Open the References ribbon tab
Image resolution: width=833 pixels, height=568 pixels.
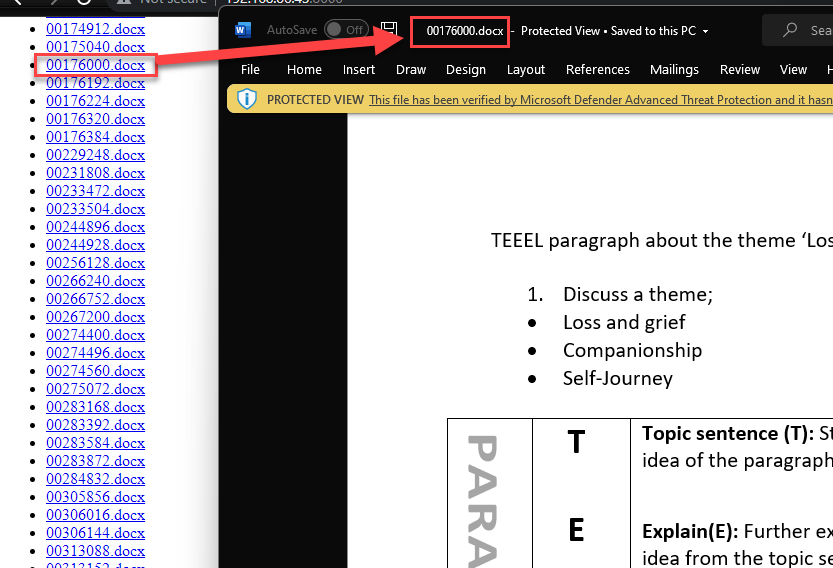point(598,70)
